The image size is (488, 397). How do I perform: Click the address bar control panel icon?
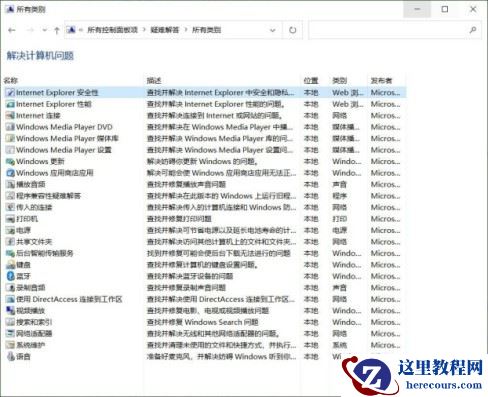tap(71, 30)
